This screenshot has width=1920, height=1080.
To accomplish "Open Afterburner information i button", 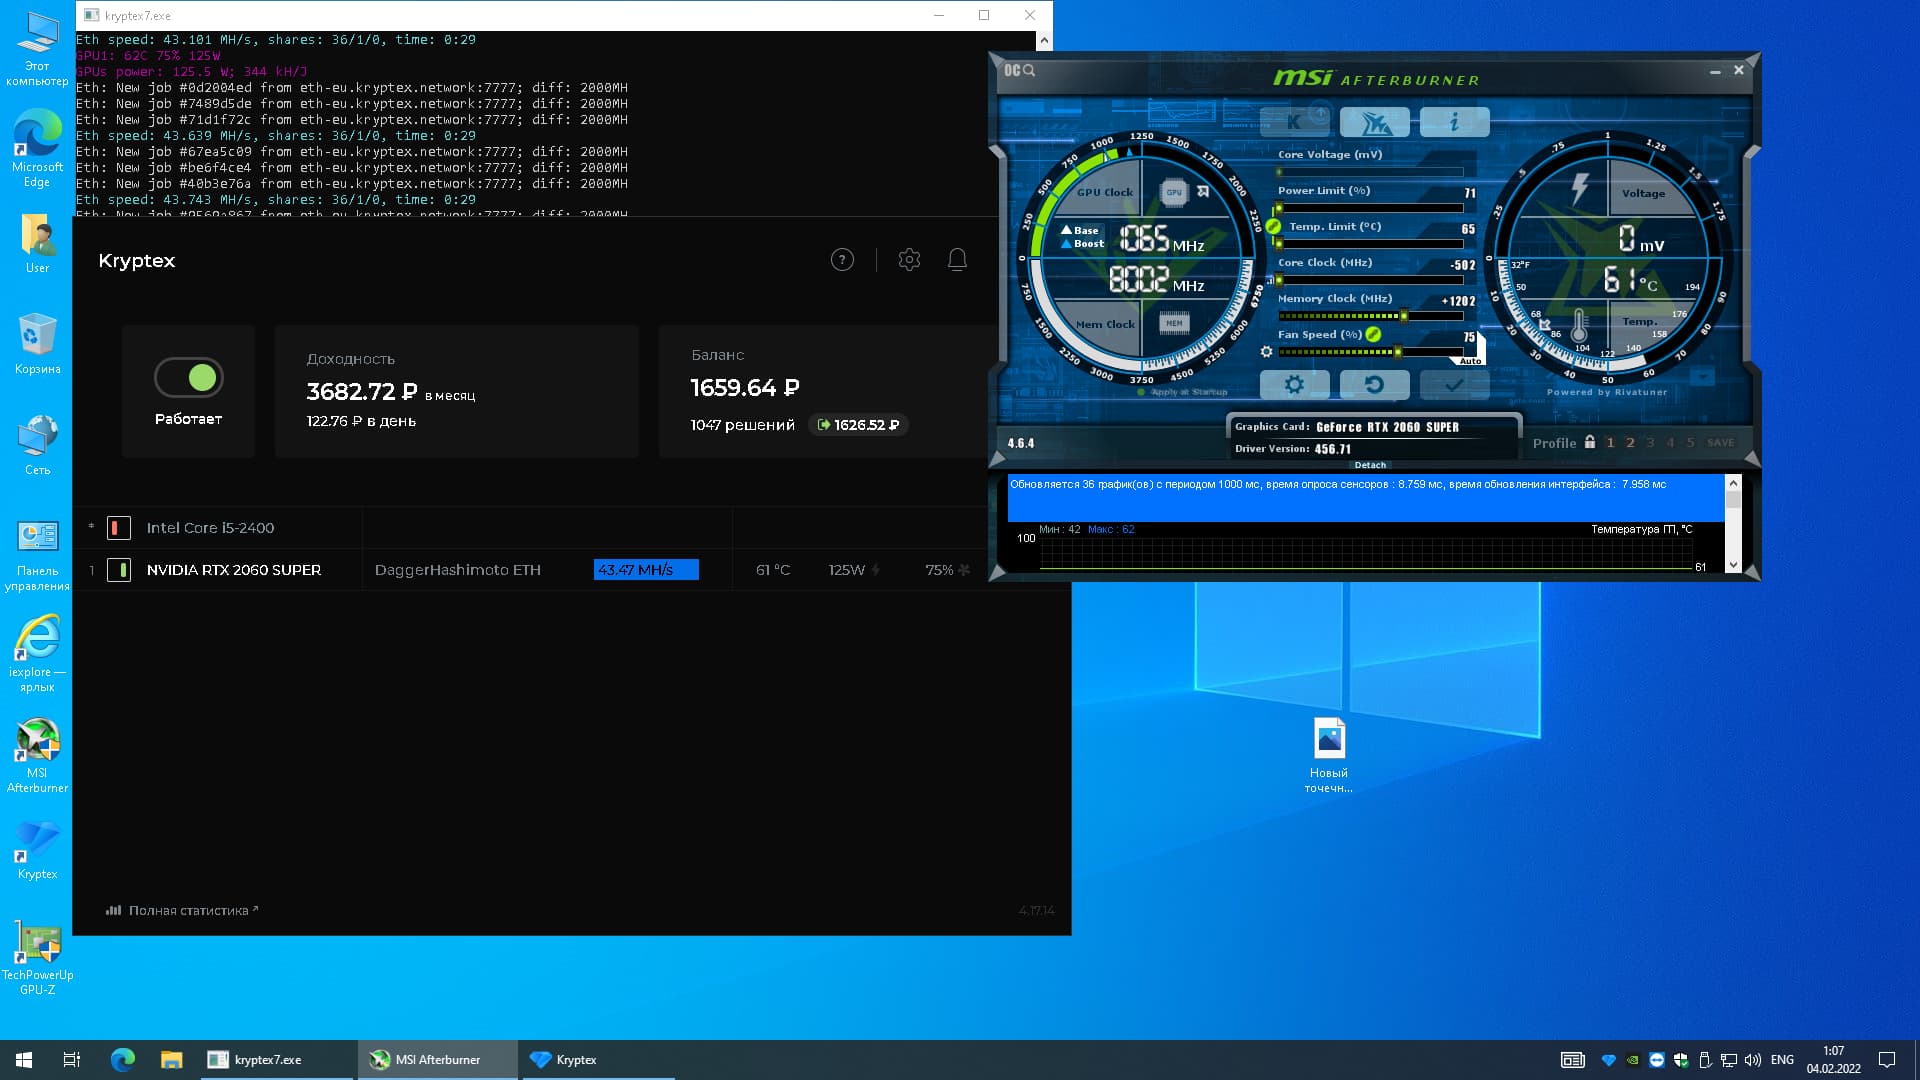I will 1454,122.
